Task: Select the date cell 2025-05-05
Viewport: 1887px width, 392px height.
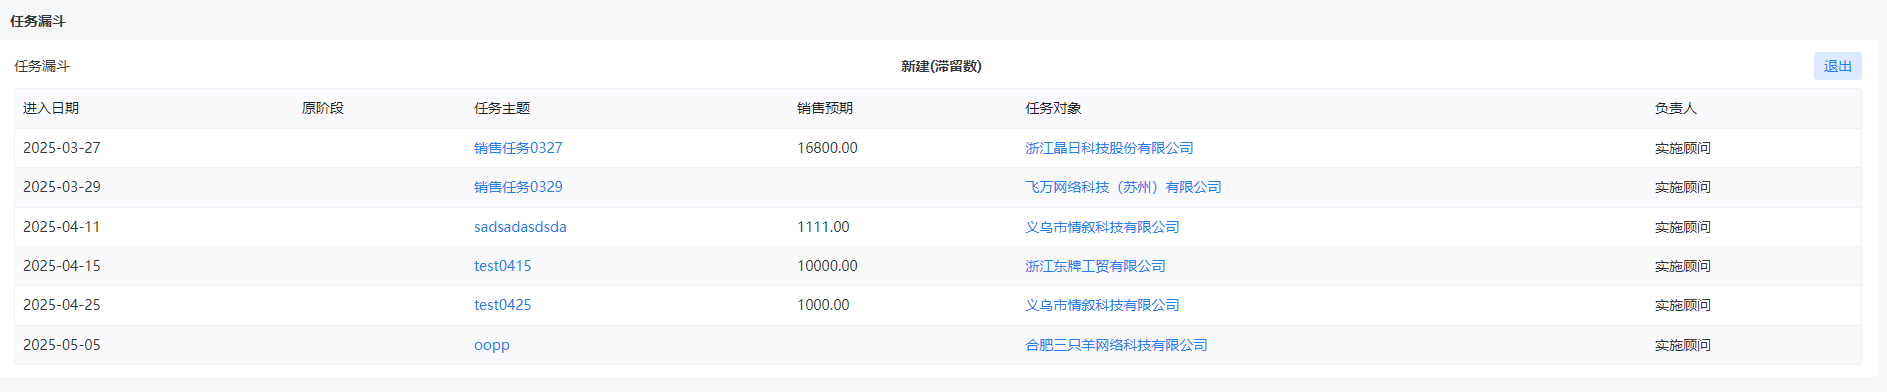Action: (x=62, y=345)
